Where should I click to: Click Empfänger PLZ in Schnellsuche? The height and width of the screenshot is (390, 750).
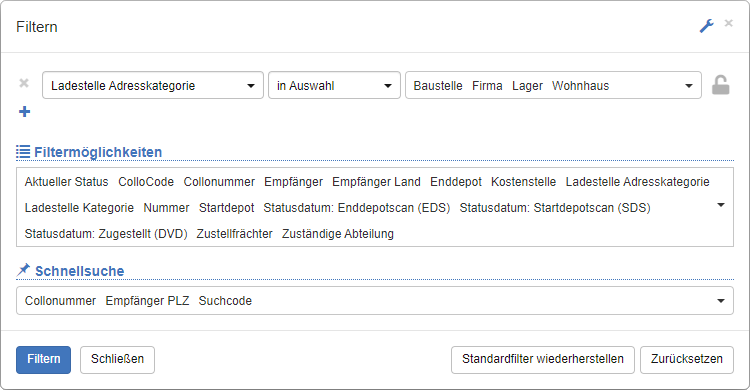point(147,301)
